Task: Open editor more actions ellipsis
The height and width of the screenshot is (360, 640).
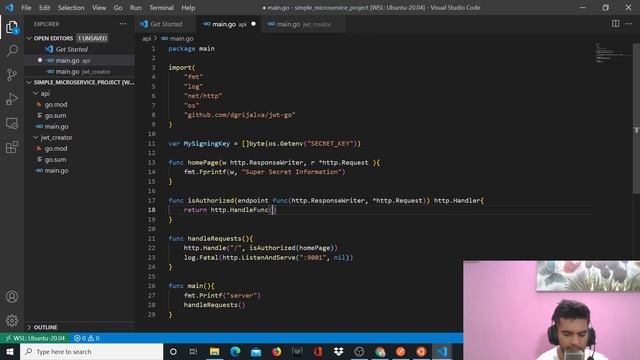Action: coord(629,24)
